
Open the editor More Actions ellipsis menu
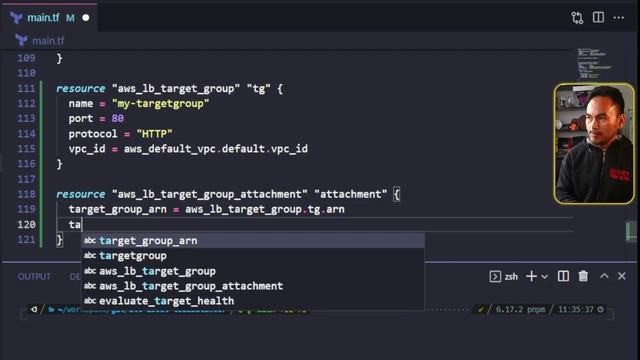point(619,18)
